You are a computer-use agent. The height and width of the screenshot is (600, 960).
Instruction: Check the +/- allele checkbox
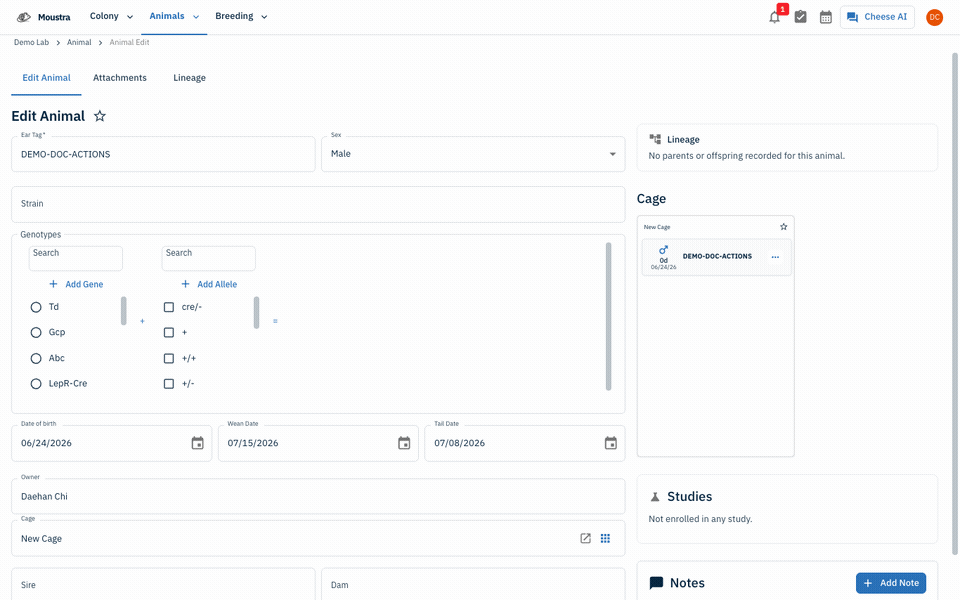[x=169, y=384]
